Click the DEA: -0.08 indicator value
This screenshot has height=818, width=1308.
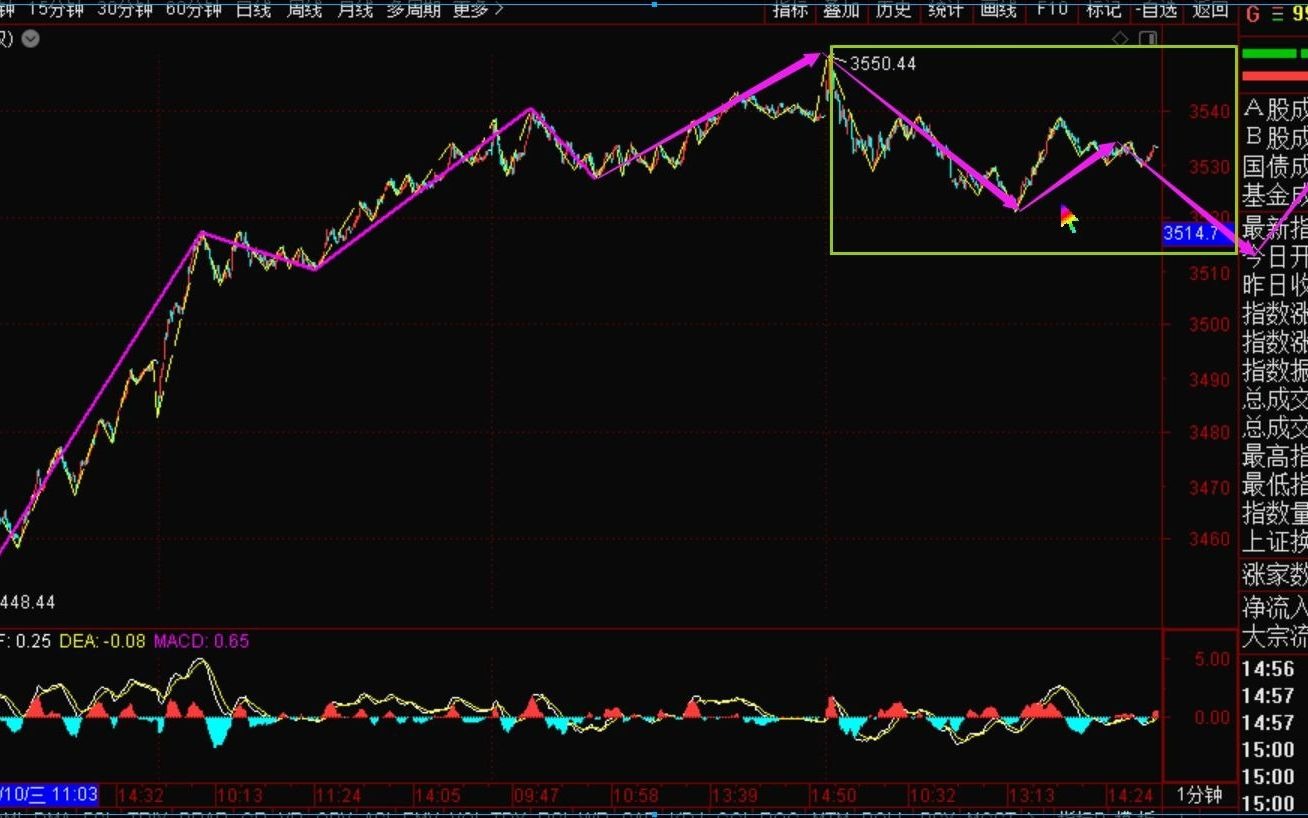click(101, 641)
